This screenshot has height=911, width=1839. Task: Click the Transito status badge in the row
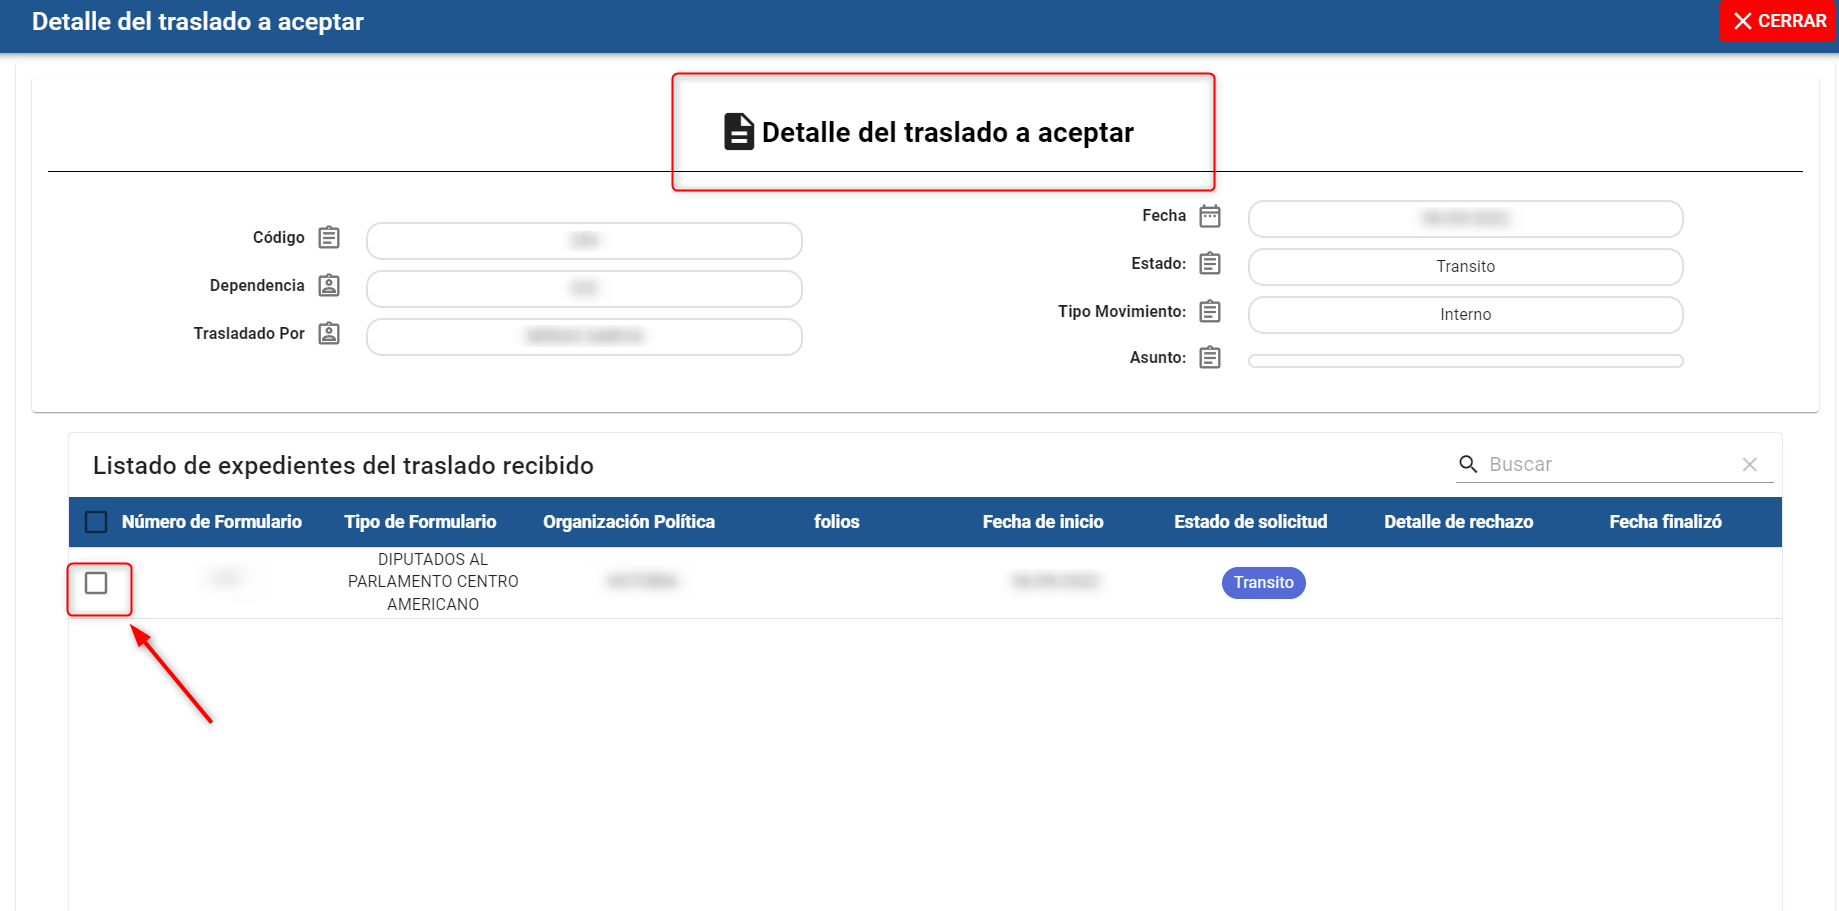pyautogui.click(x=1263, y=583)
